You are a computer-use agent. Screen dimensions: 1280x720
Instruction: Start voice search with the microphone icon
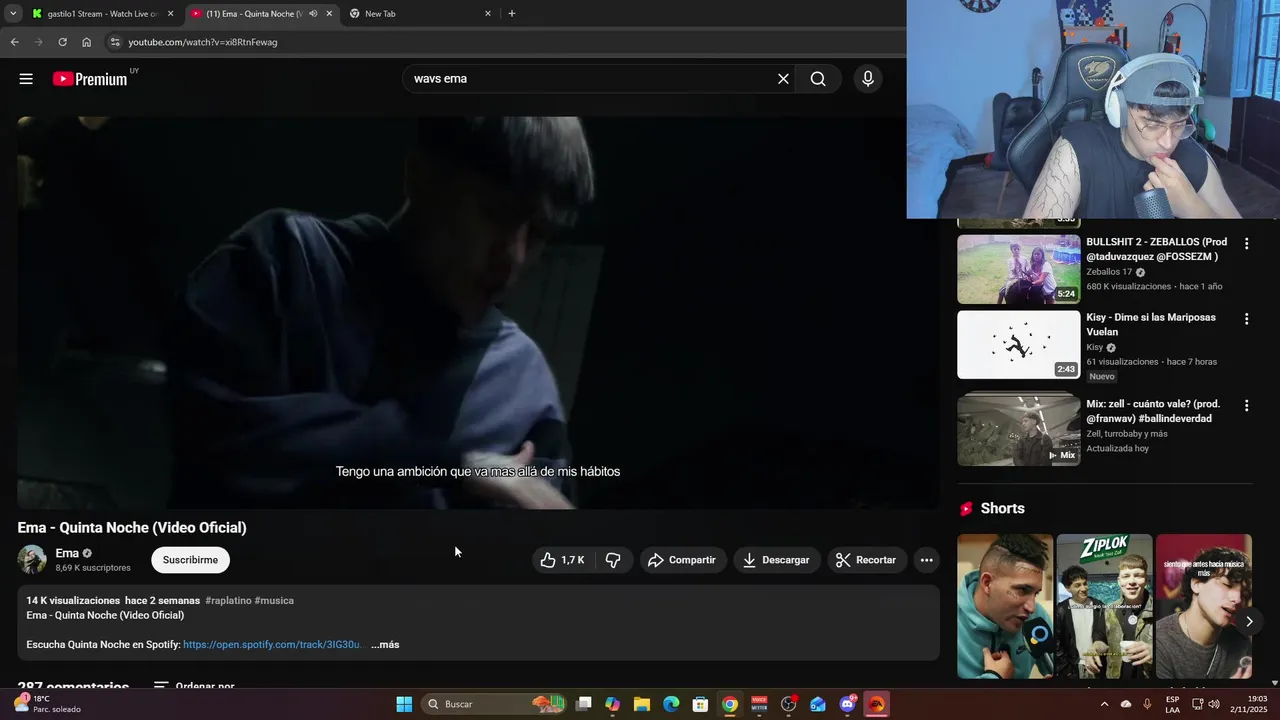(x=867, y=79)
